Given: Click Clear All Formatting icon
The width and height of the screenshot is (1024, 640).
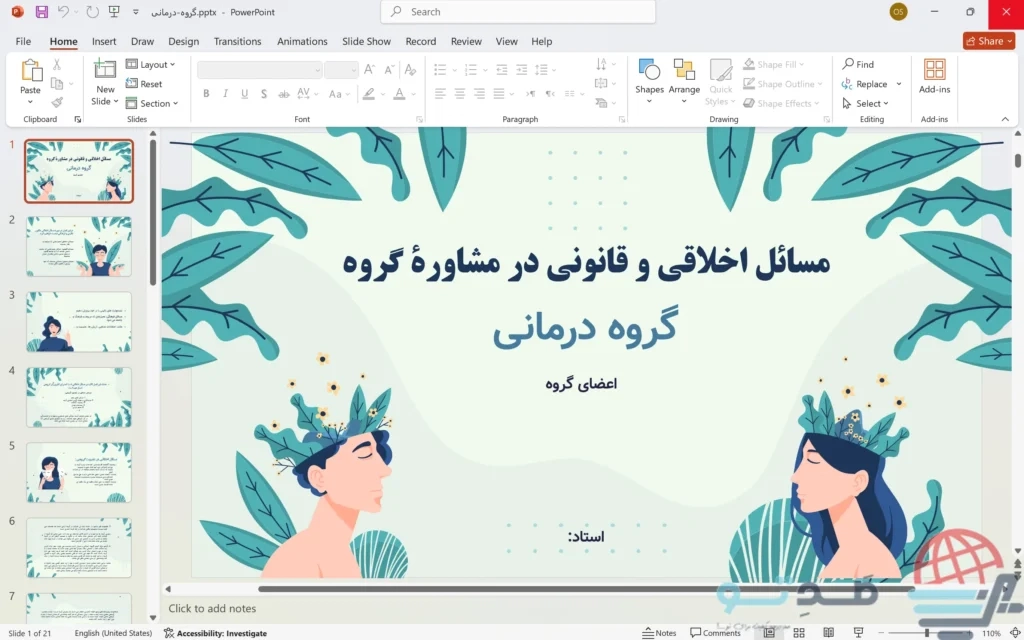Looking at the screenshot, I should [410, 69].
